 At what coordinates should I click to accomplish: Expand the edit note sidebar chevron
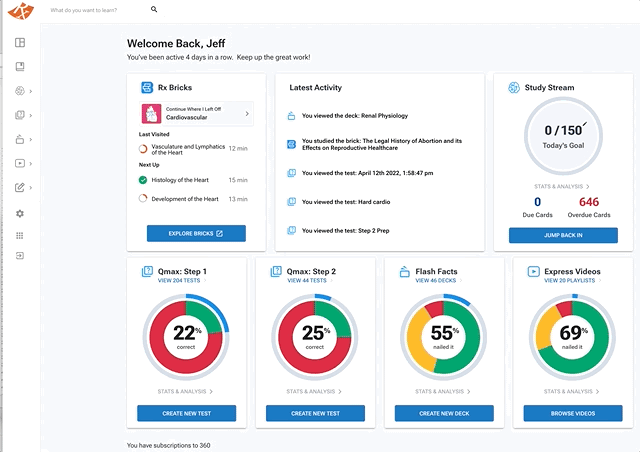pos(31,188)
